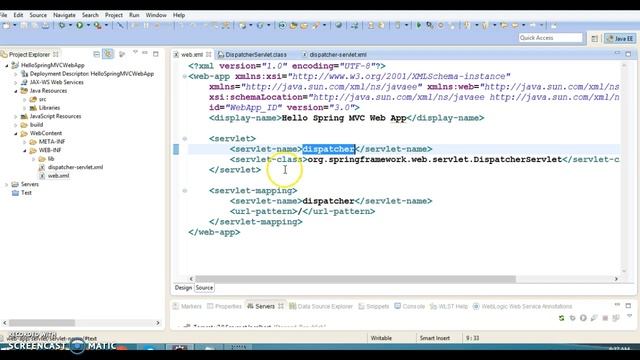Viewport: 640px width, 360px height.
Task: Click the Print toolbar icon
Action: click(x=46, y=25)
